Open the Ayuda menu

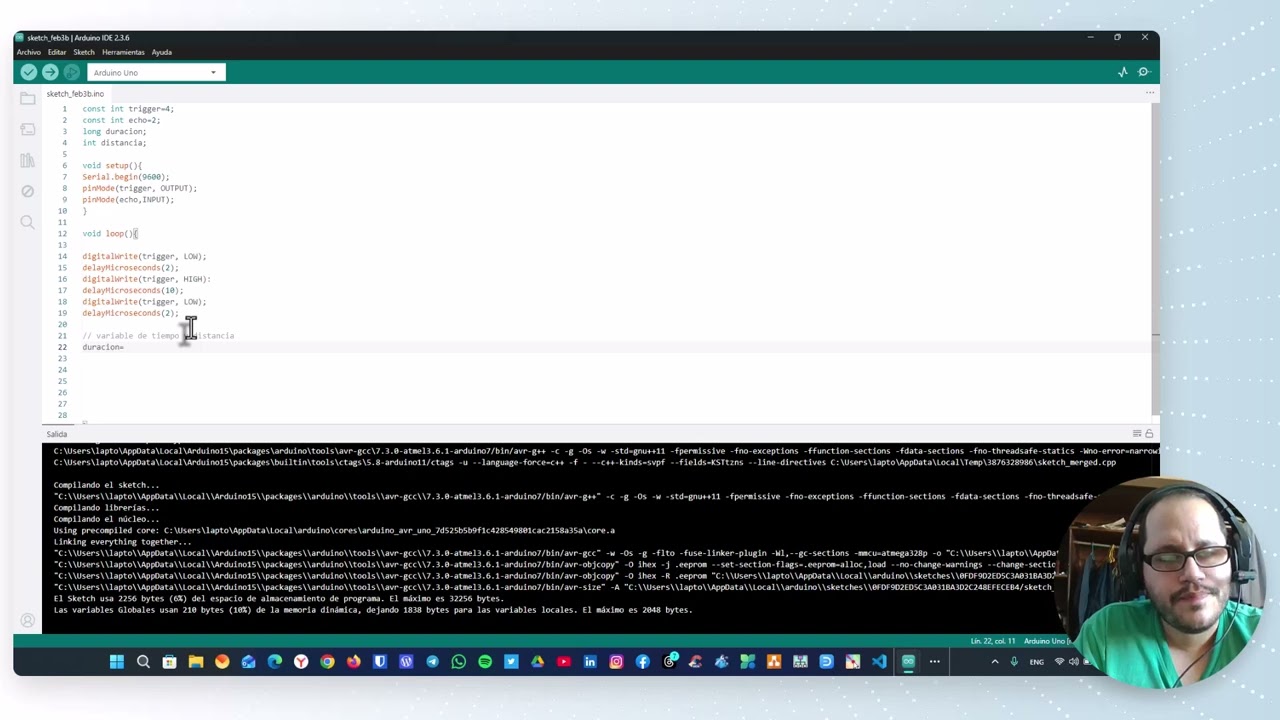pos(162,52)
